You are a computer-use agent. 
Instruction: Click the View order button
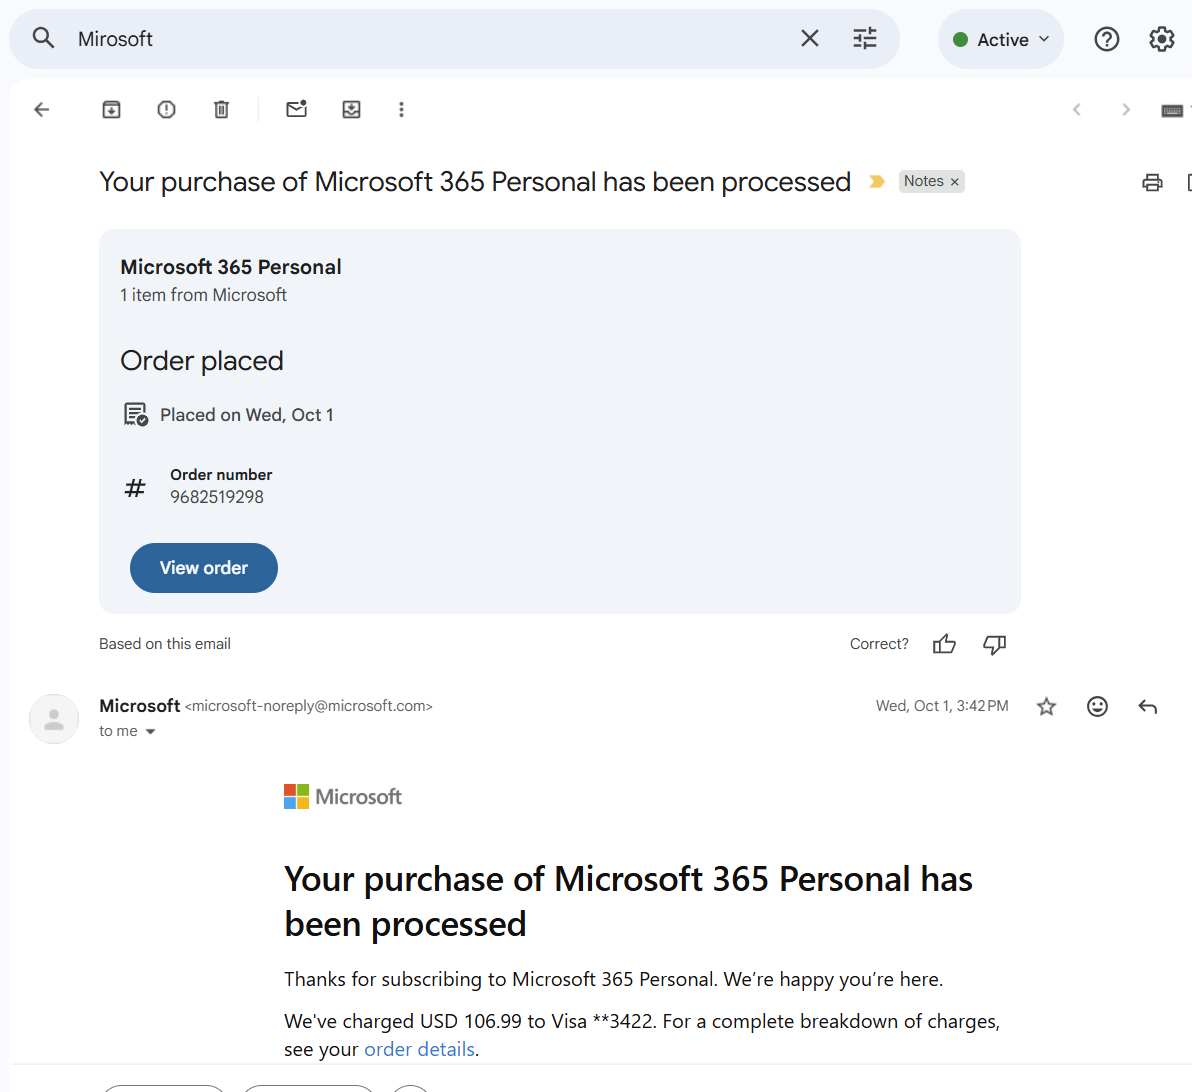(x=204, y=568)
